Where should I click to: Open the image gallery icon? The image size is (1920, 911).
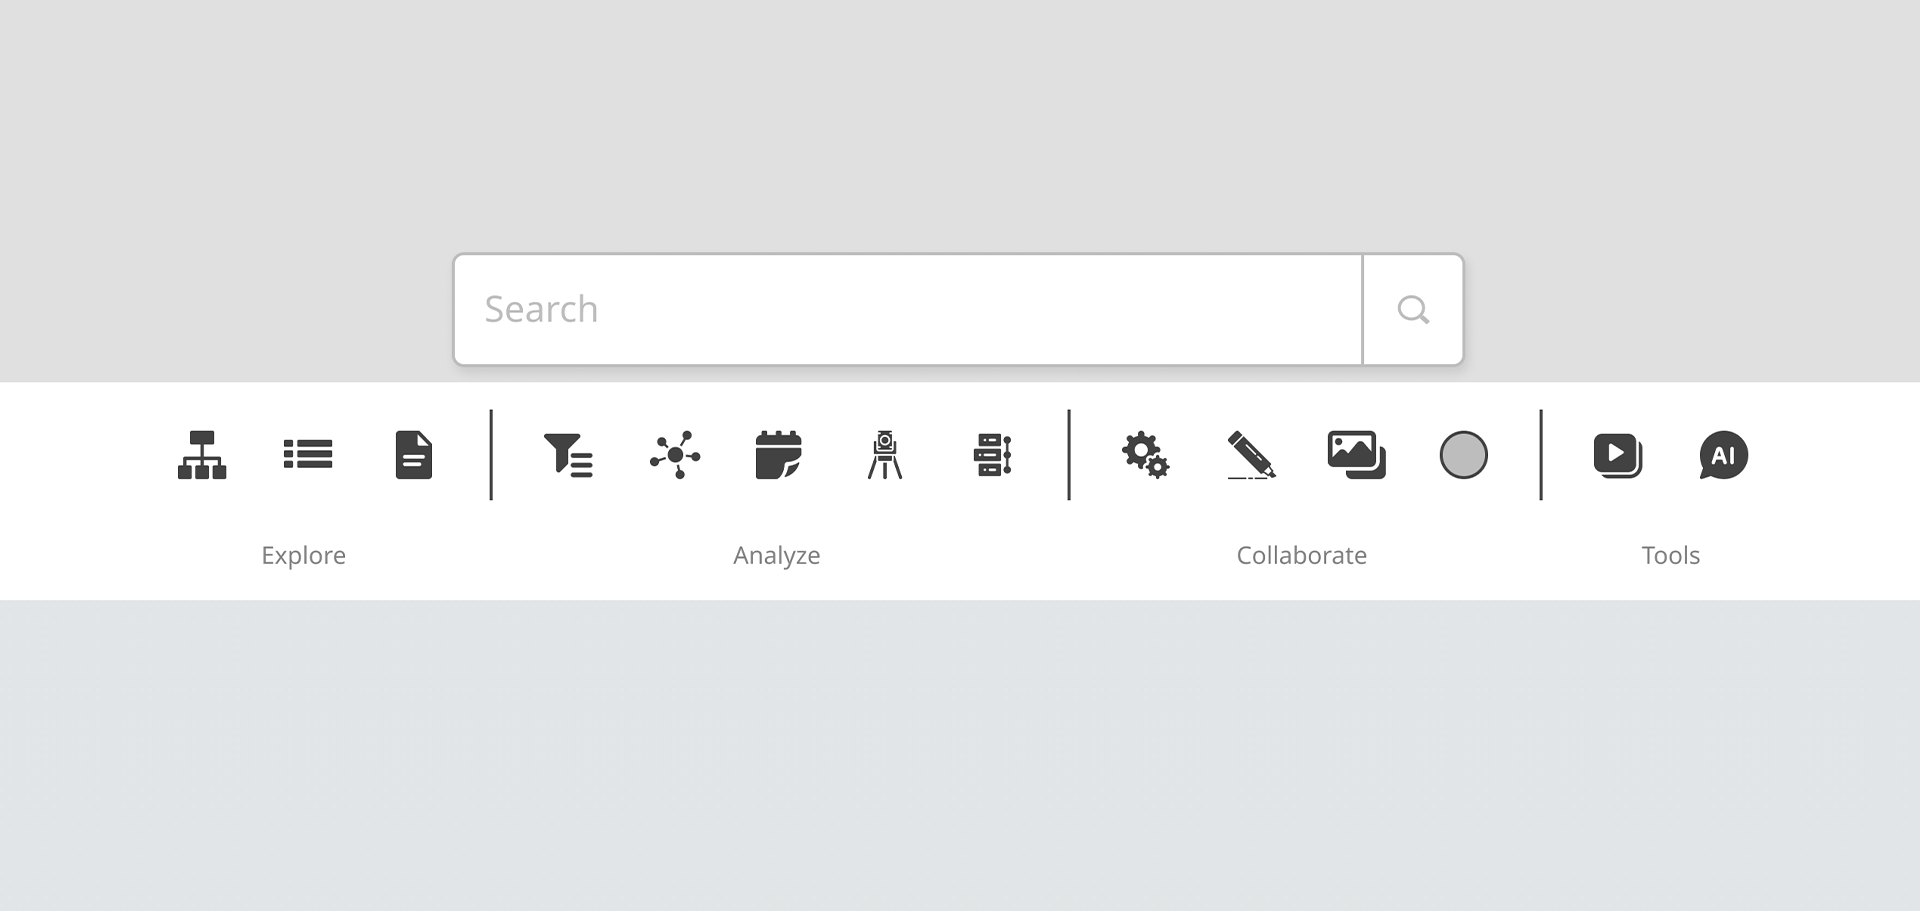coord(1357,455)
